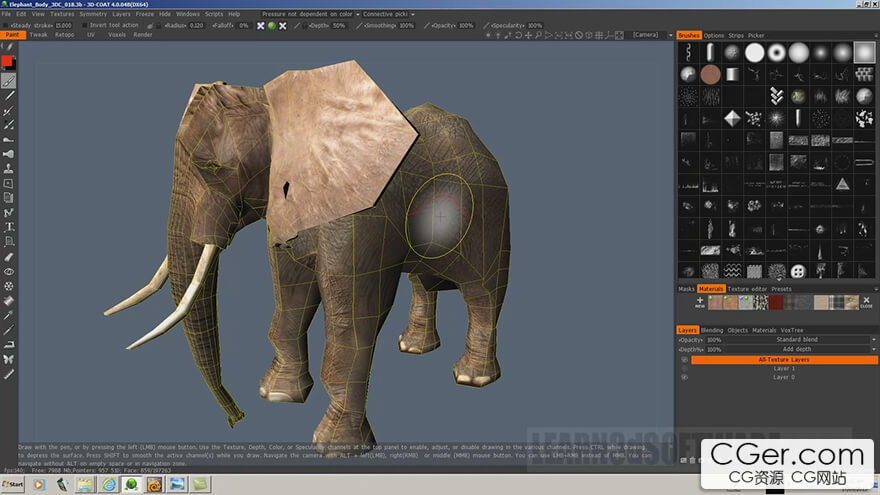Image resolution: width=880 pixels, height=495 pixels.
Task: Toggle Invert tool action checkbox
Action: click(85, 25)
